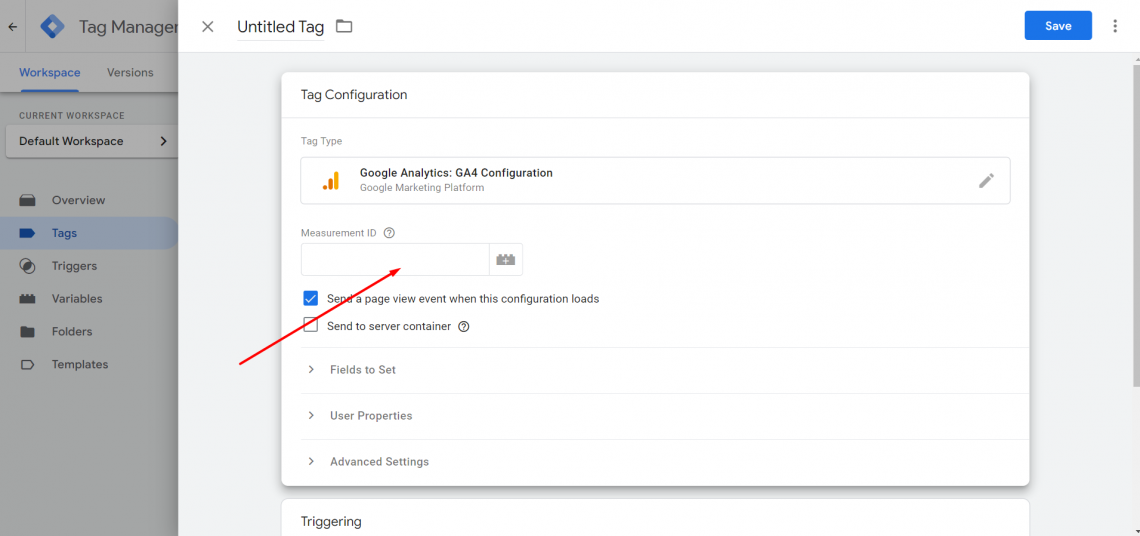Enable Send to server container checkbox
The height and width of the screenshot is (536, 1140).
[x=311, y=326]
